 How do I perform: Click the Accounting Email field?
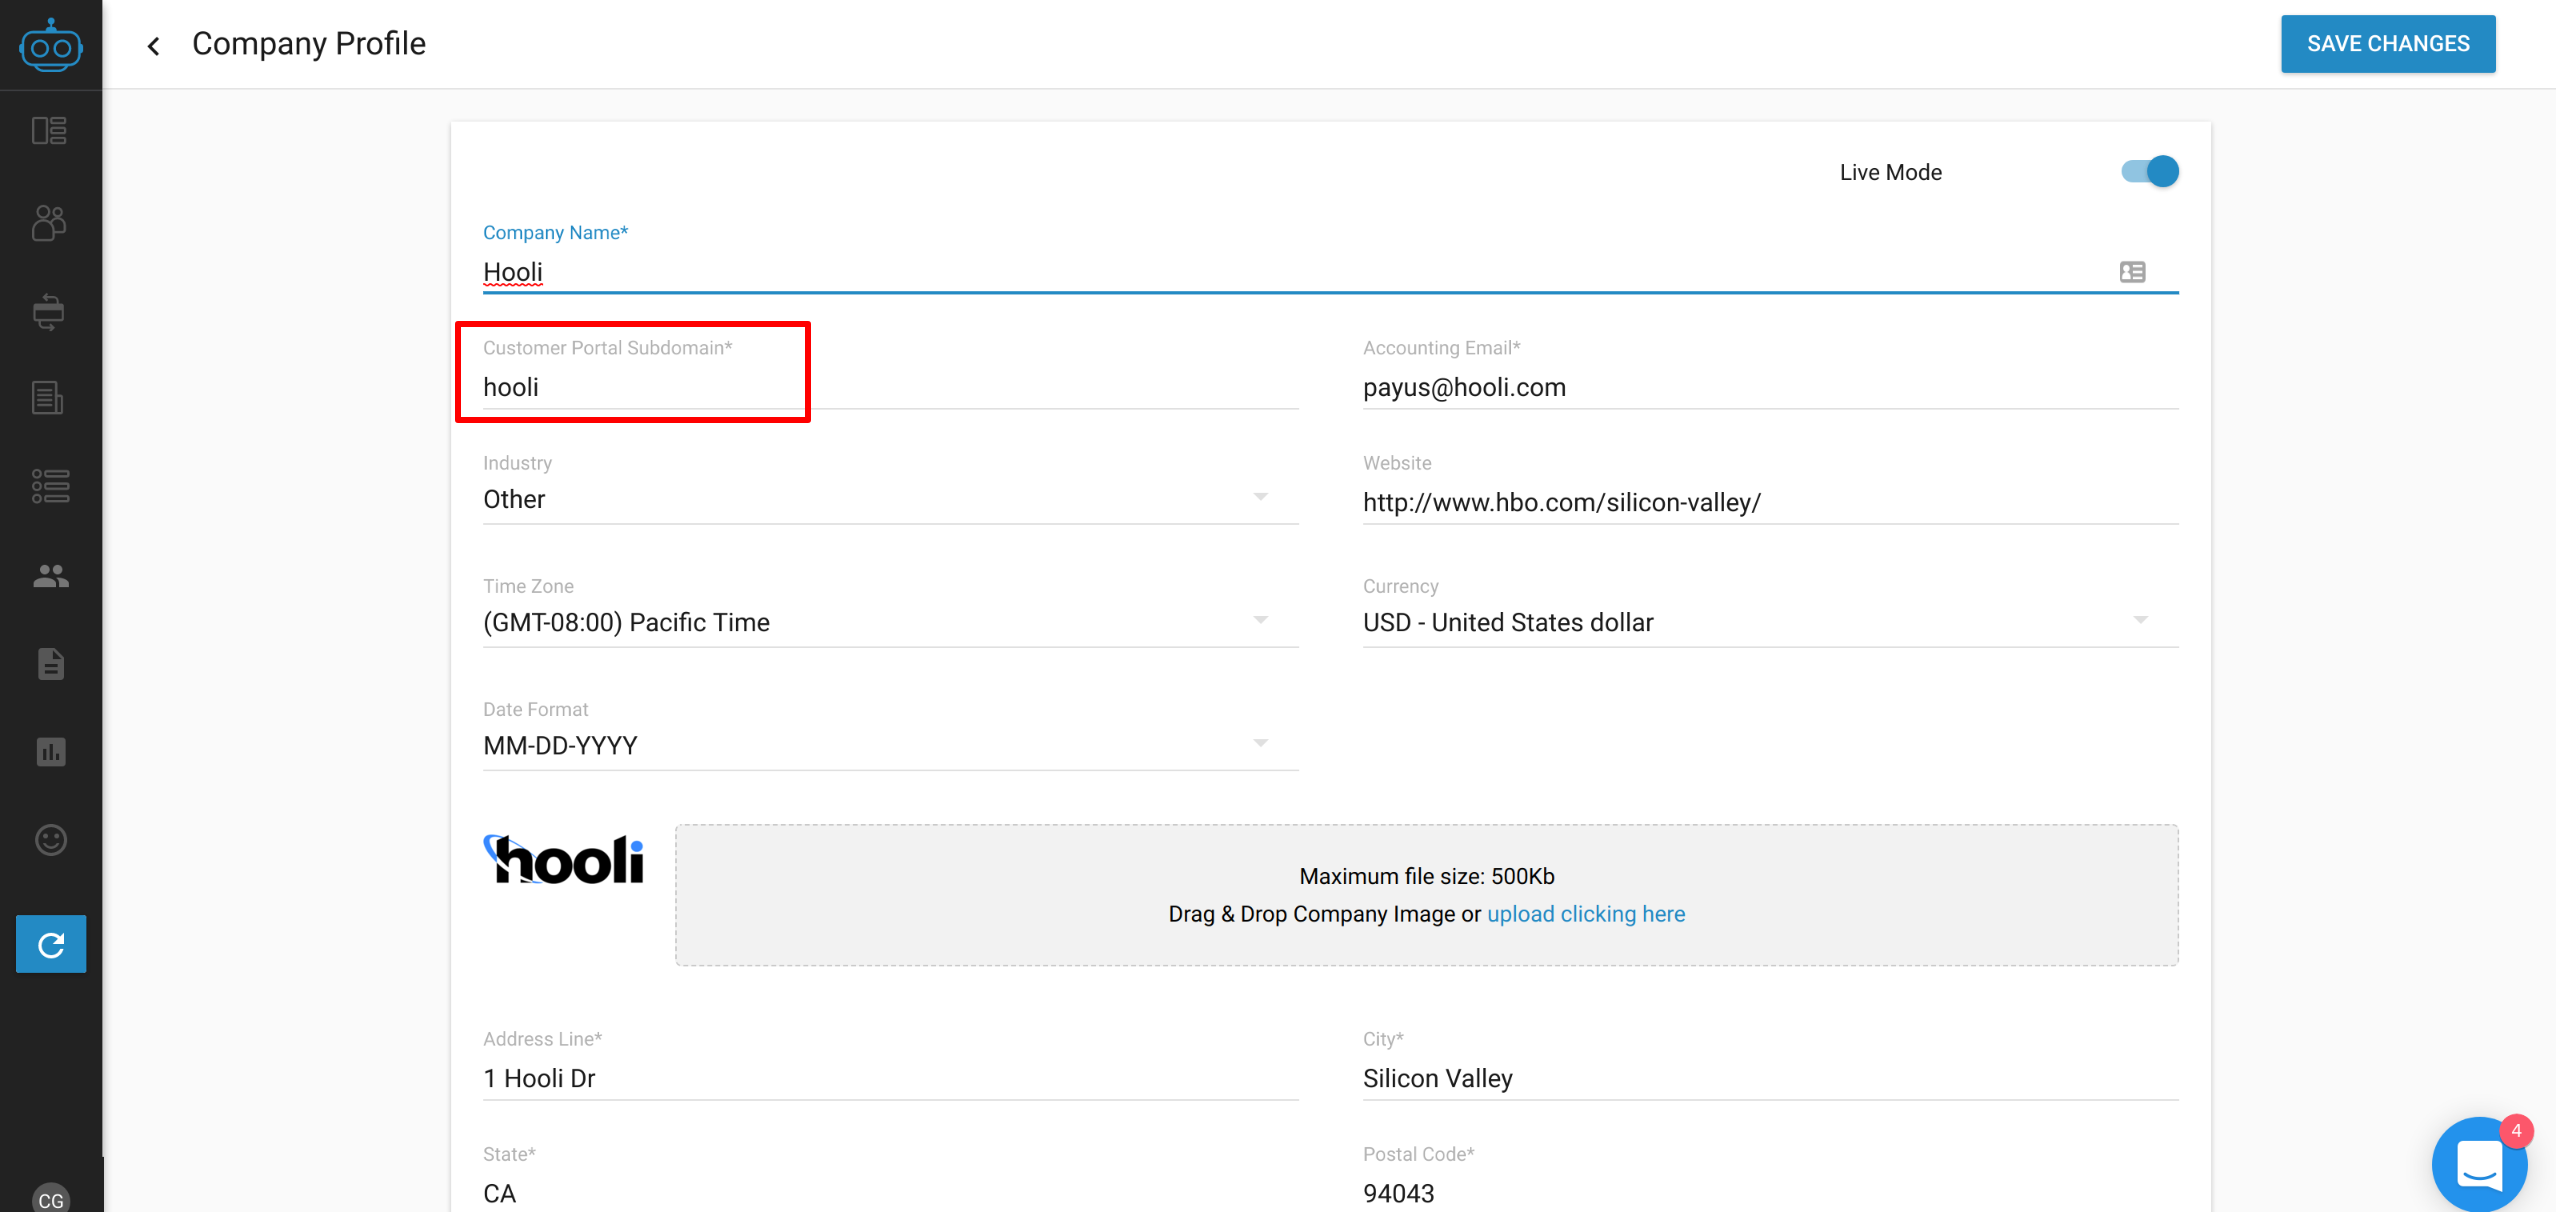click(1770, 387)
